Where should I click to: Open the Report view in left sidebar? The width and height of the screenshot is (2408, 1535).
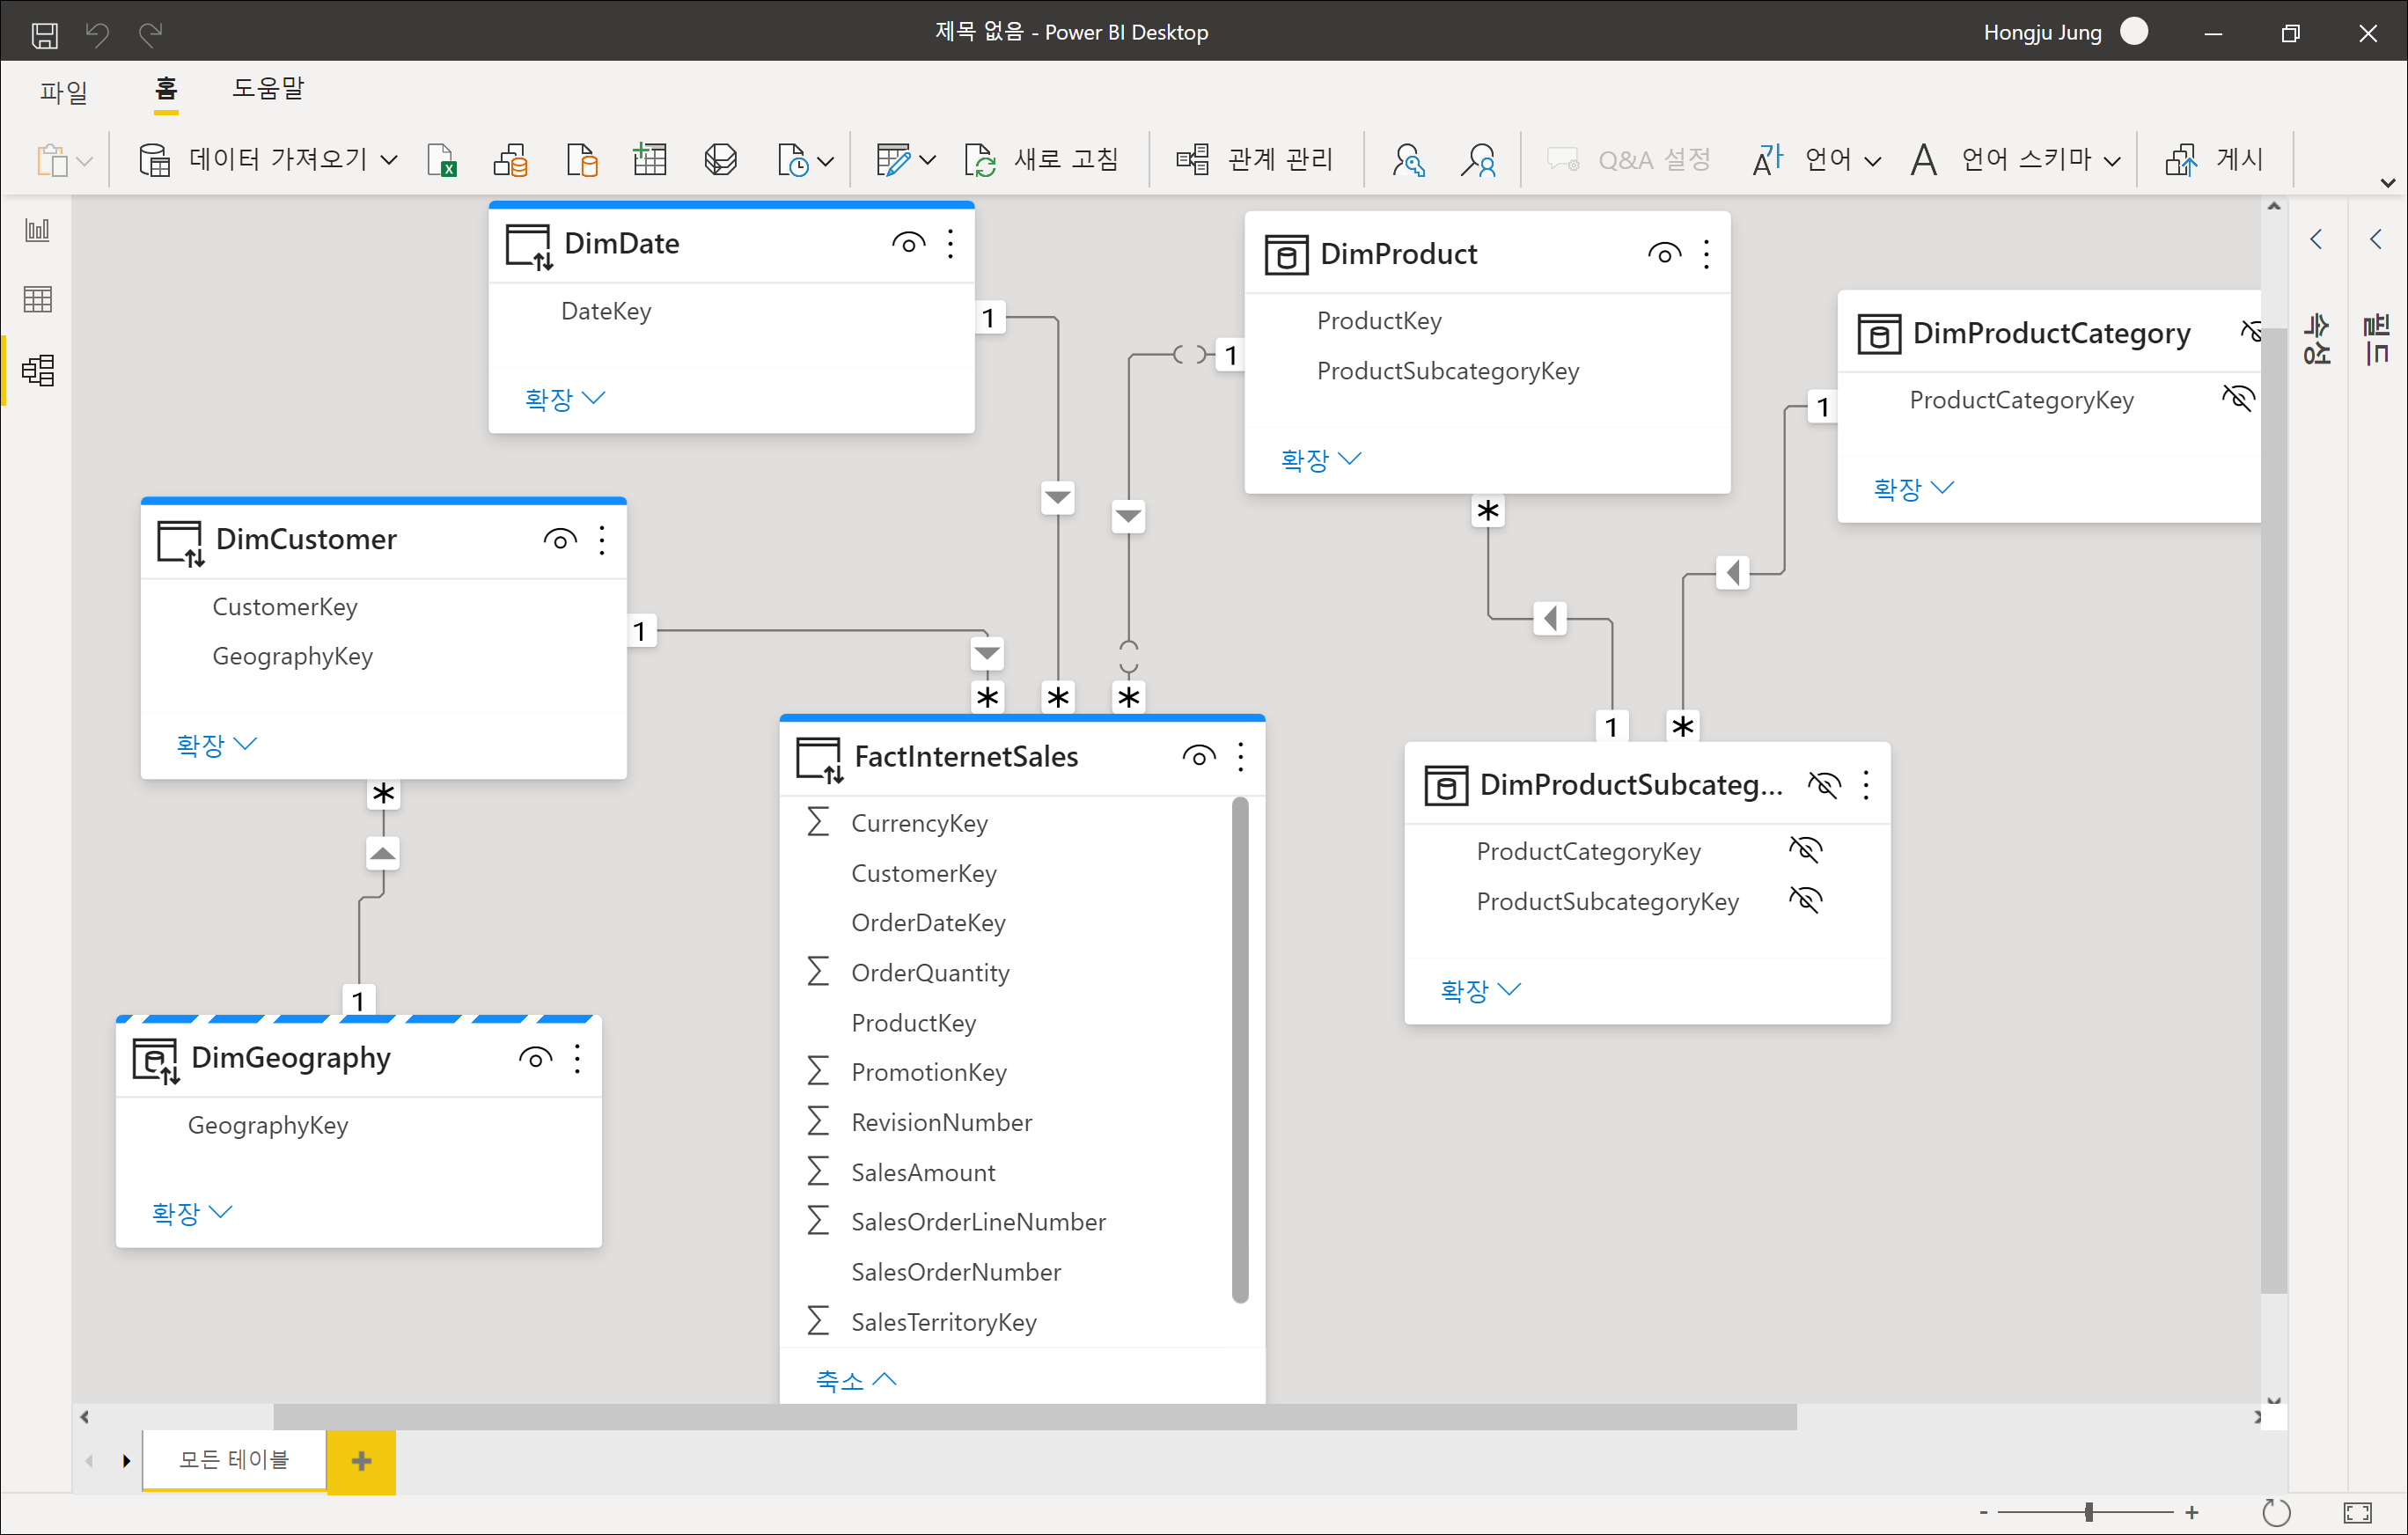pyautogui.click(x=37, y=230)
